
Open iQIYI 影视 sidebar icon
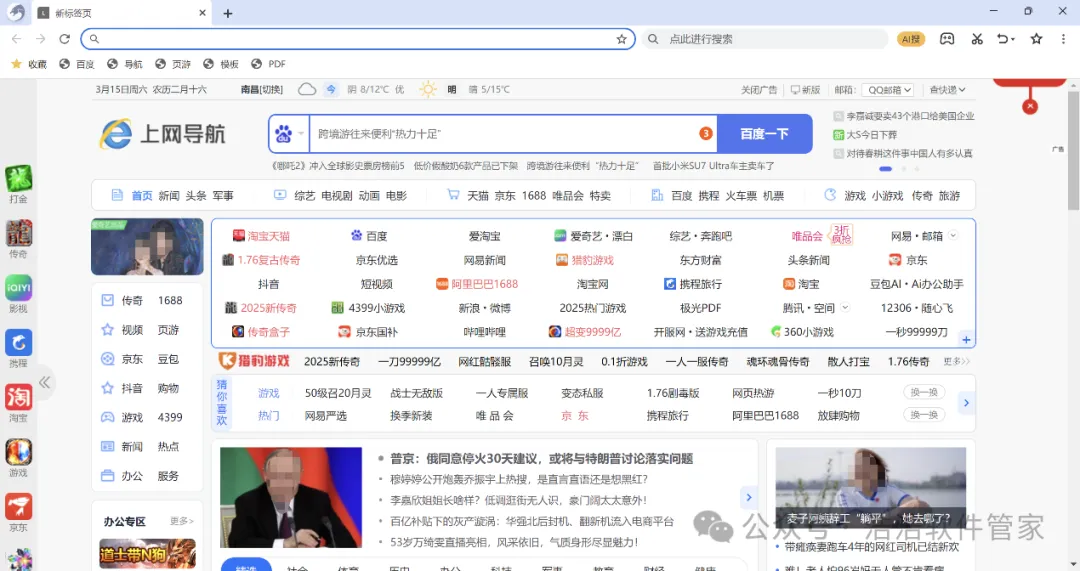point(19,293)
